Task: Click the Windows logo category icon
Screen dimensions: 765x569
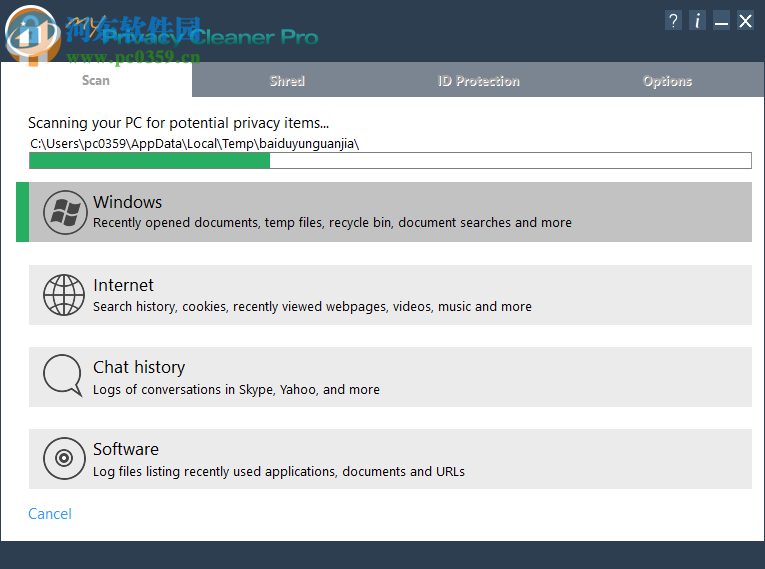Action: [x=65, y=212]
